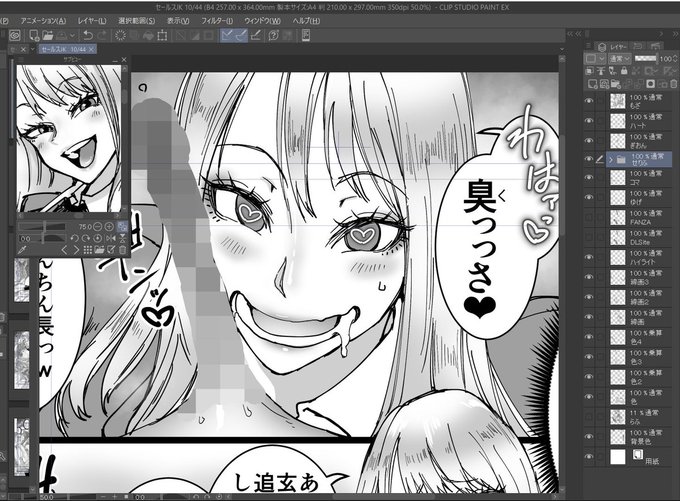Open the save icon dropdown arrow in the toolbar
This screenshot has height=501, width=680.
tap(73, 36)
